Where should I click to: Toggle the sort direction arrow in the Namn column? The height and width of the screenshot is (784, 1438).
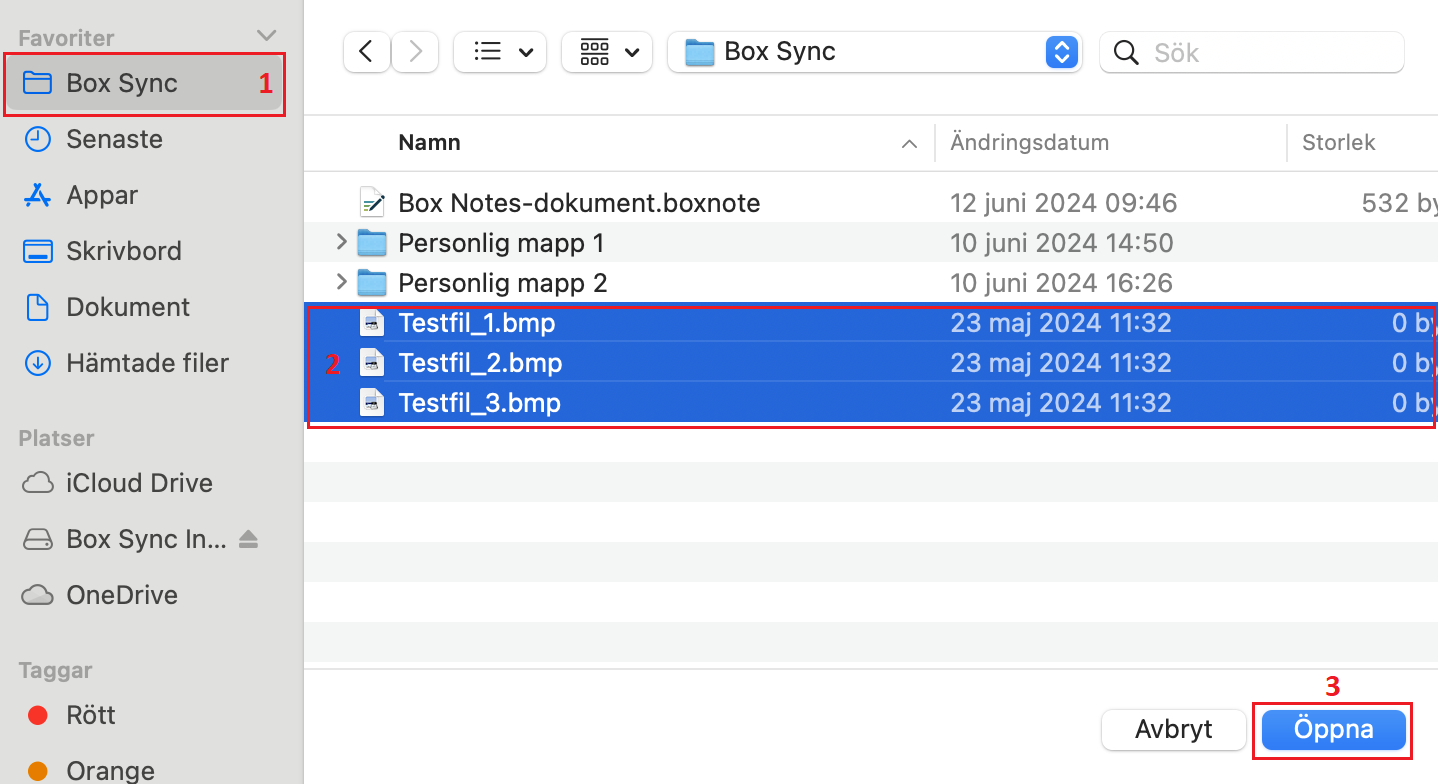909,144
